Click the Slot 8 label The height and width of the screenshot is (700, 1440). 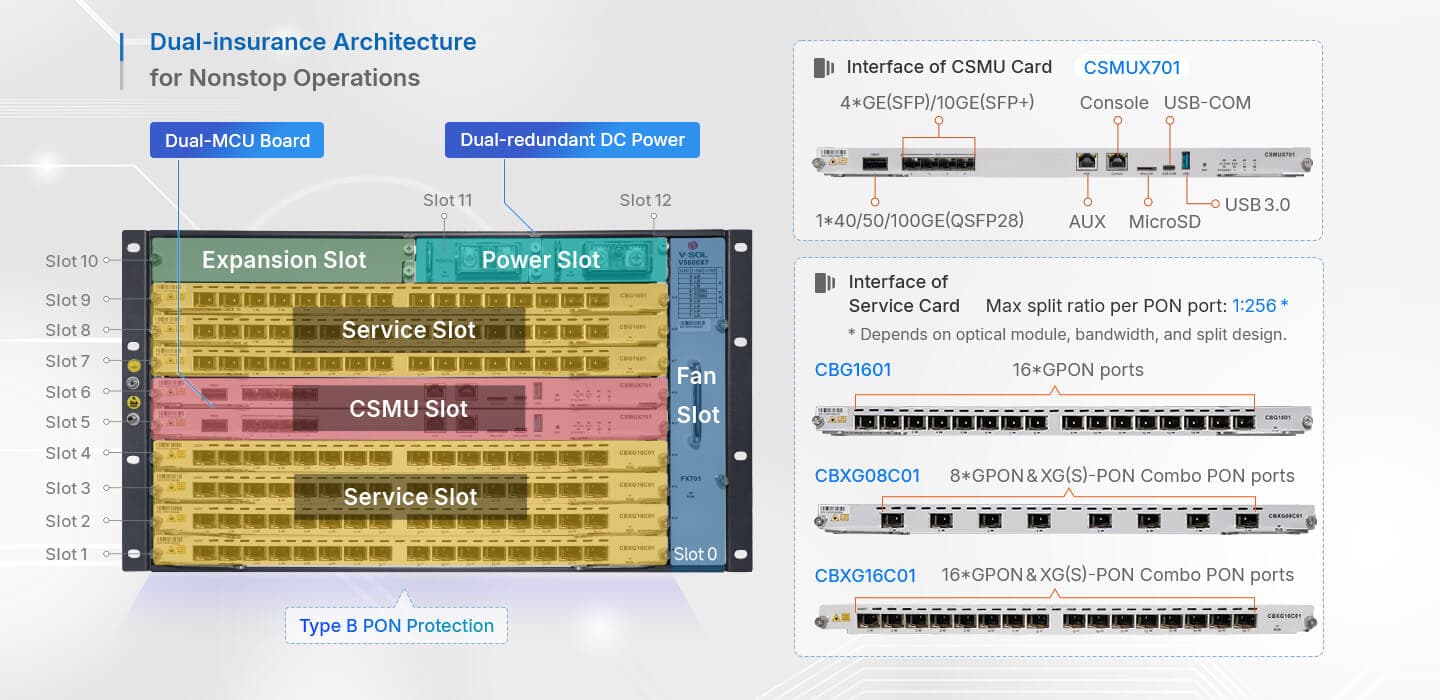tap(67, 330)
